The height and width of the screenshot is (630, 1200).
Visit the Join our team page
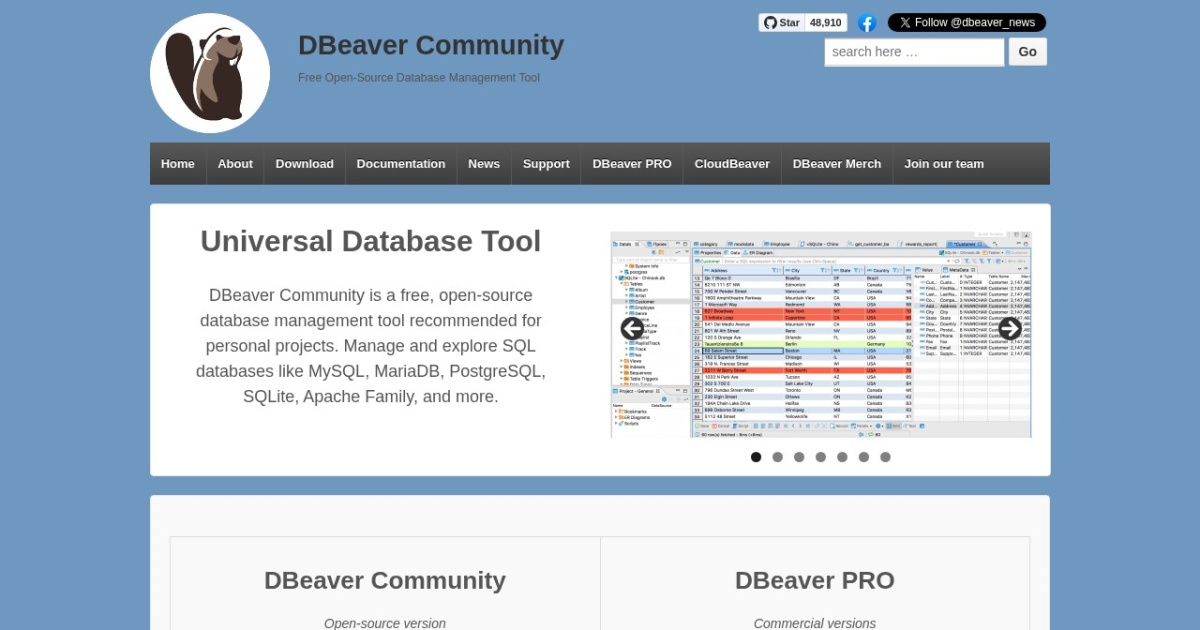click(943, 163)
